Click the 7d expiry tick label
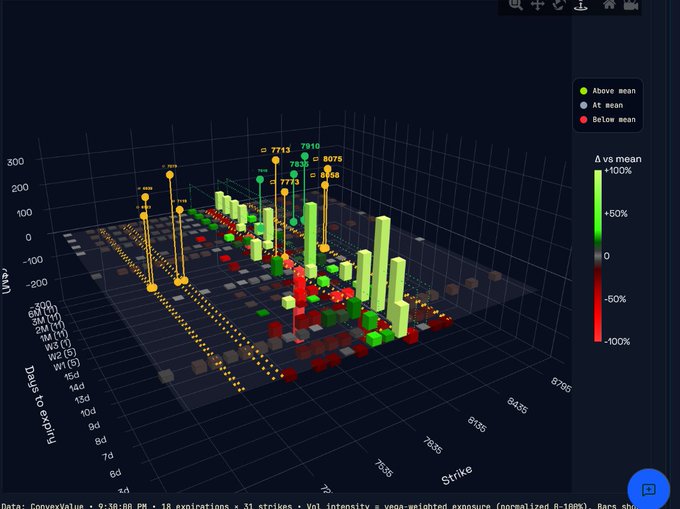This screenshot has height=509, width=680. [108, 456]
